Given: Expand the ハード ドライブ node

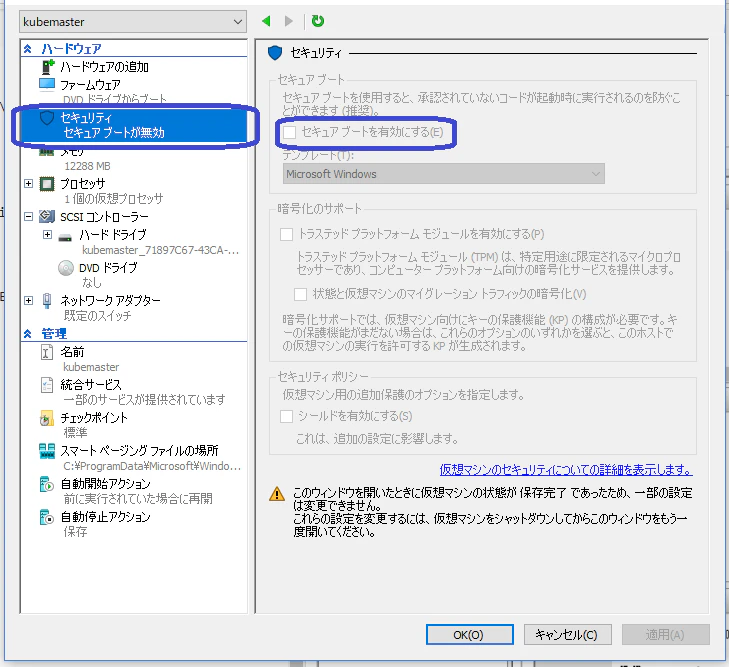Looking at the screenshot, I should pos(47,235).
